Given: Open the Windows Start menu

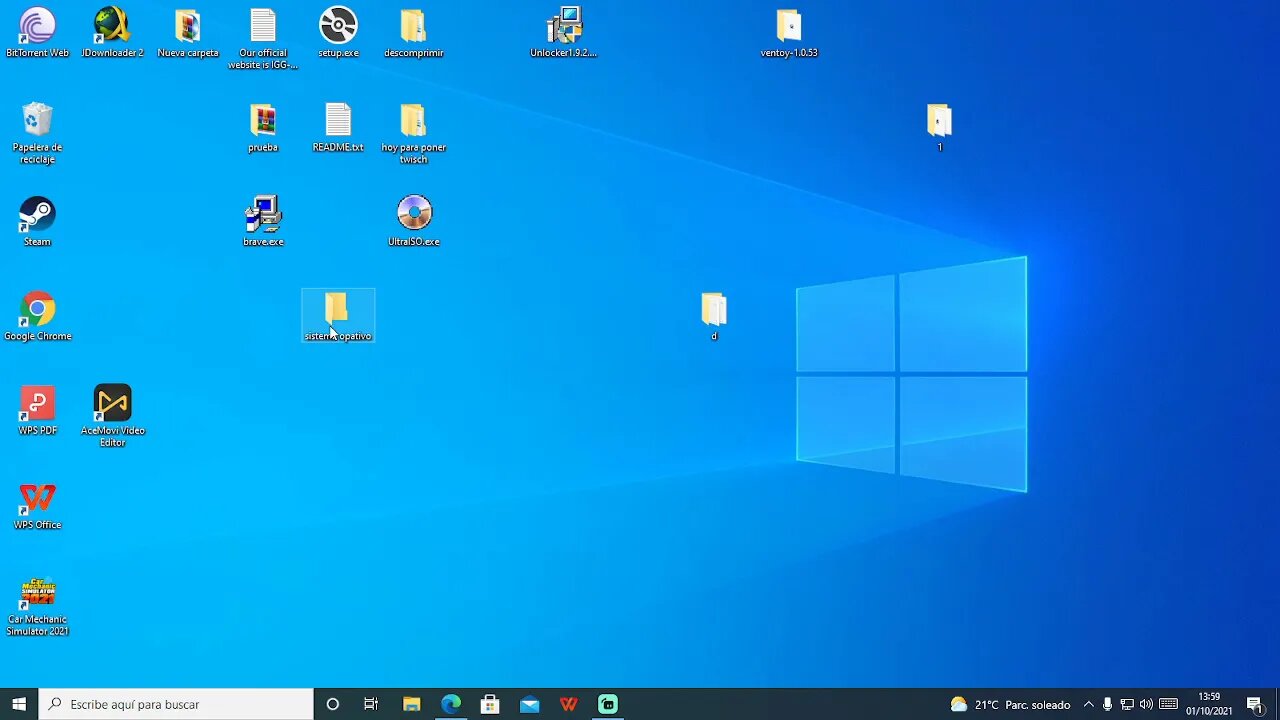Looking at the screenshot, I should click(x=19, y=704).
